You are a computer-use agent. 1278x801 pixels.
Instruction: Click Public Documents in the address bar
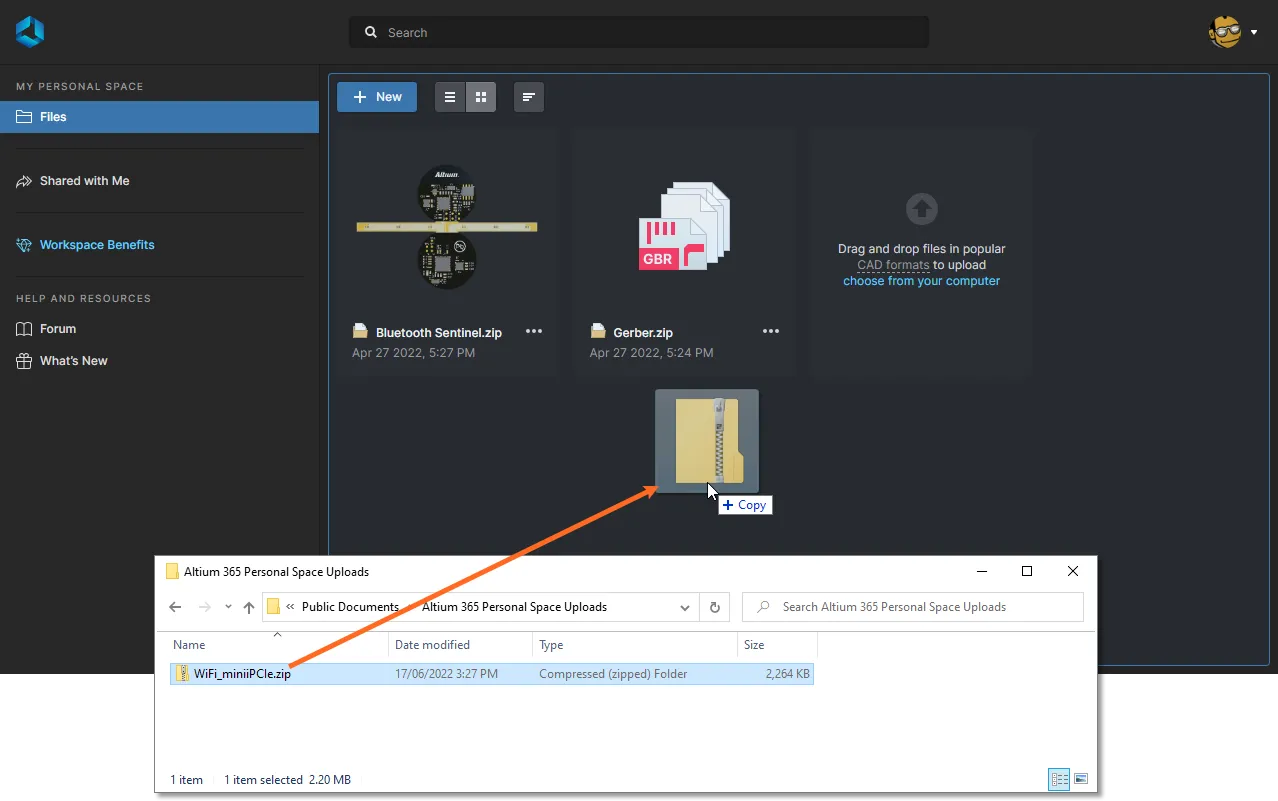pos(350,607)
